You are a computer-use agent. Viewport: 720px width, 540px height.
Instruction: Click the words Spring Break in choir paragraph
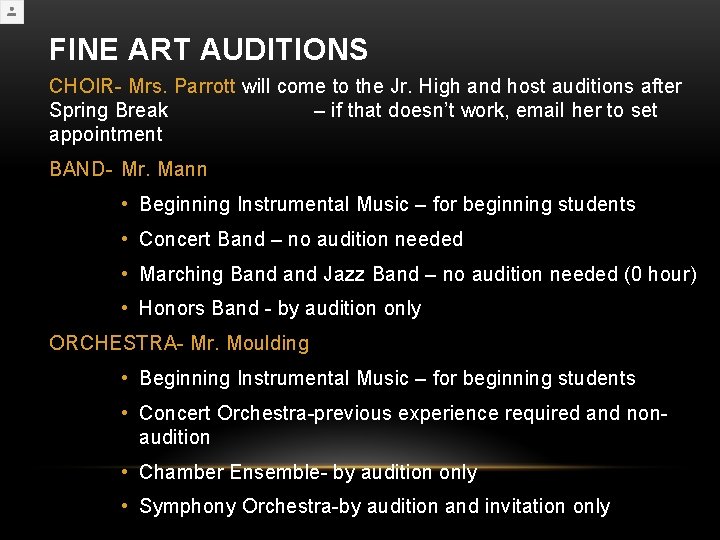point(108,110)
